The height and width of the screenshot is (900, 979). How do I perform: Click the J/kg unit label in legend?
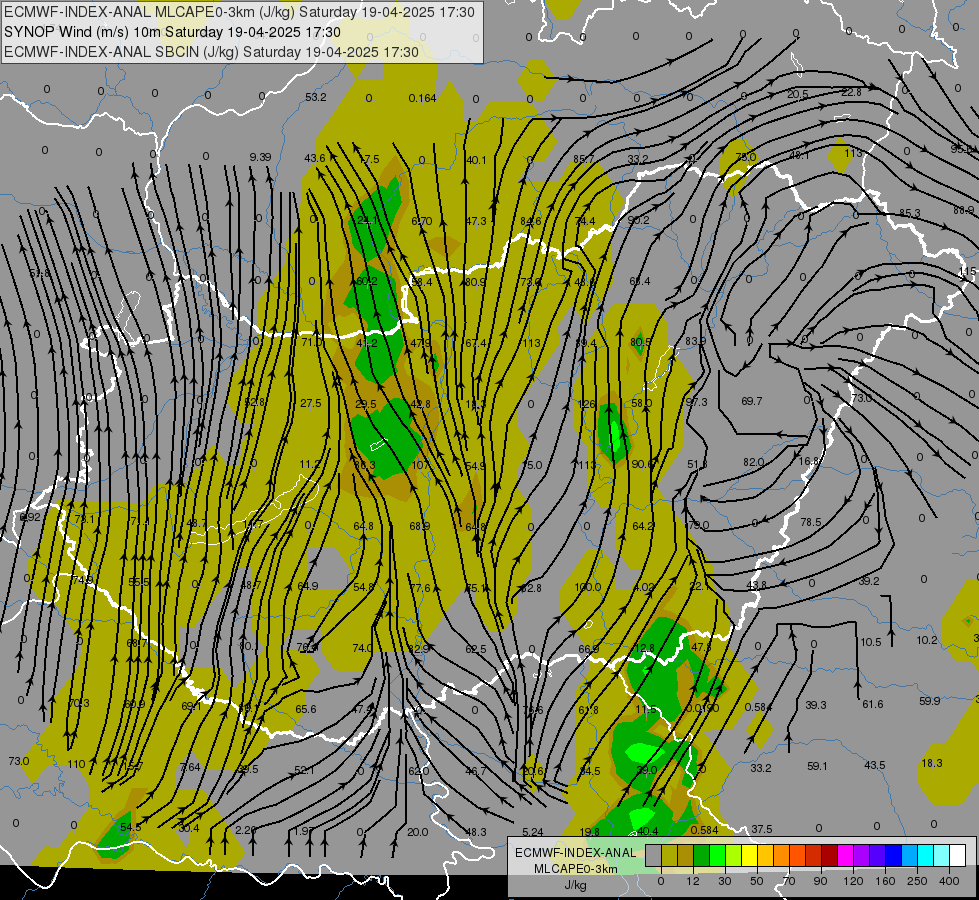(575, 884)
